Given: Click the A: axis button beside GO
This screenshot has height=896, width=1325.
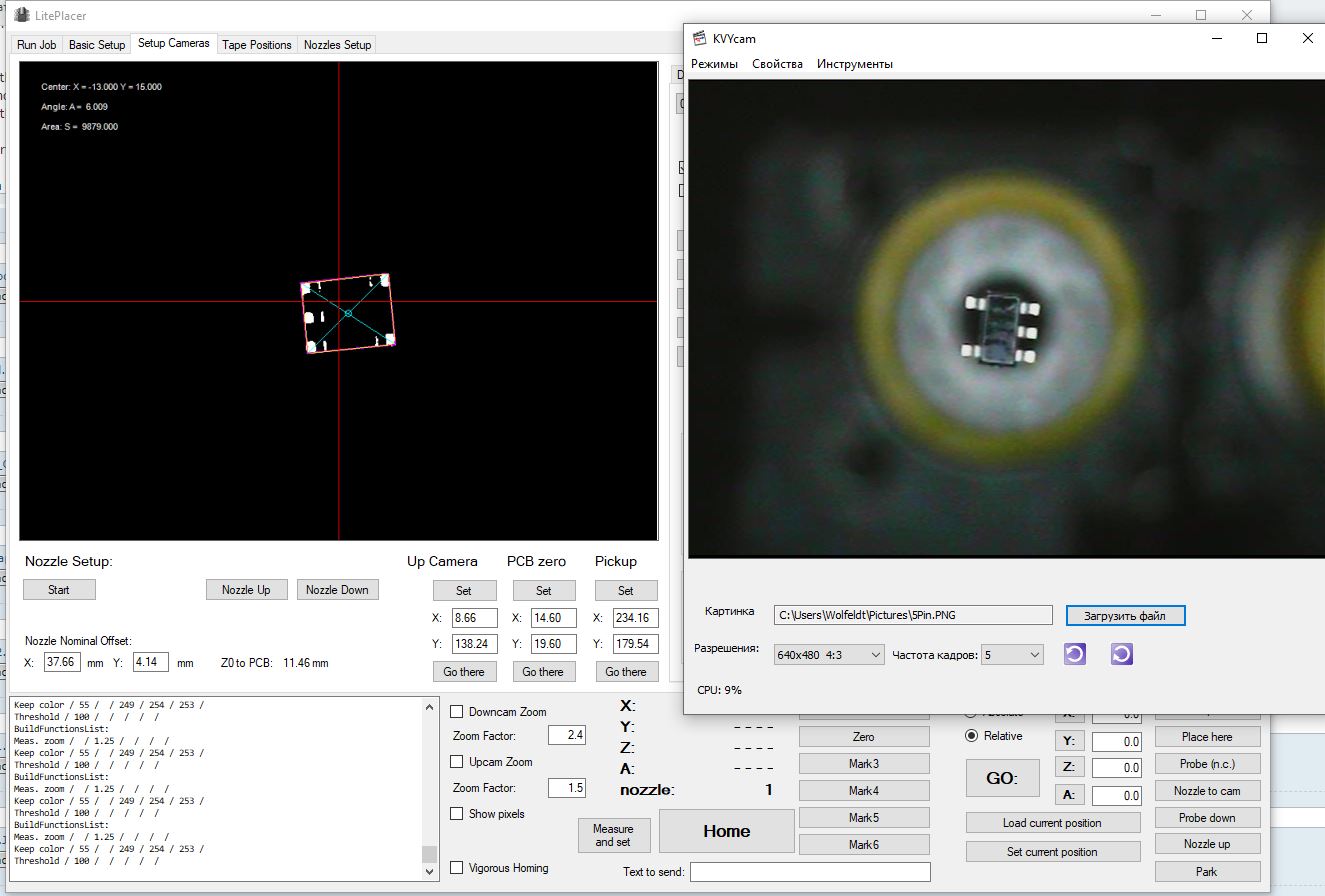Looking at the screenshot, I should click(1069, 796).
